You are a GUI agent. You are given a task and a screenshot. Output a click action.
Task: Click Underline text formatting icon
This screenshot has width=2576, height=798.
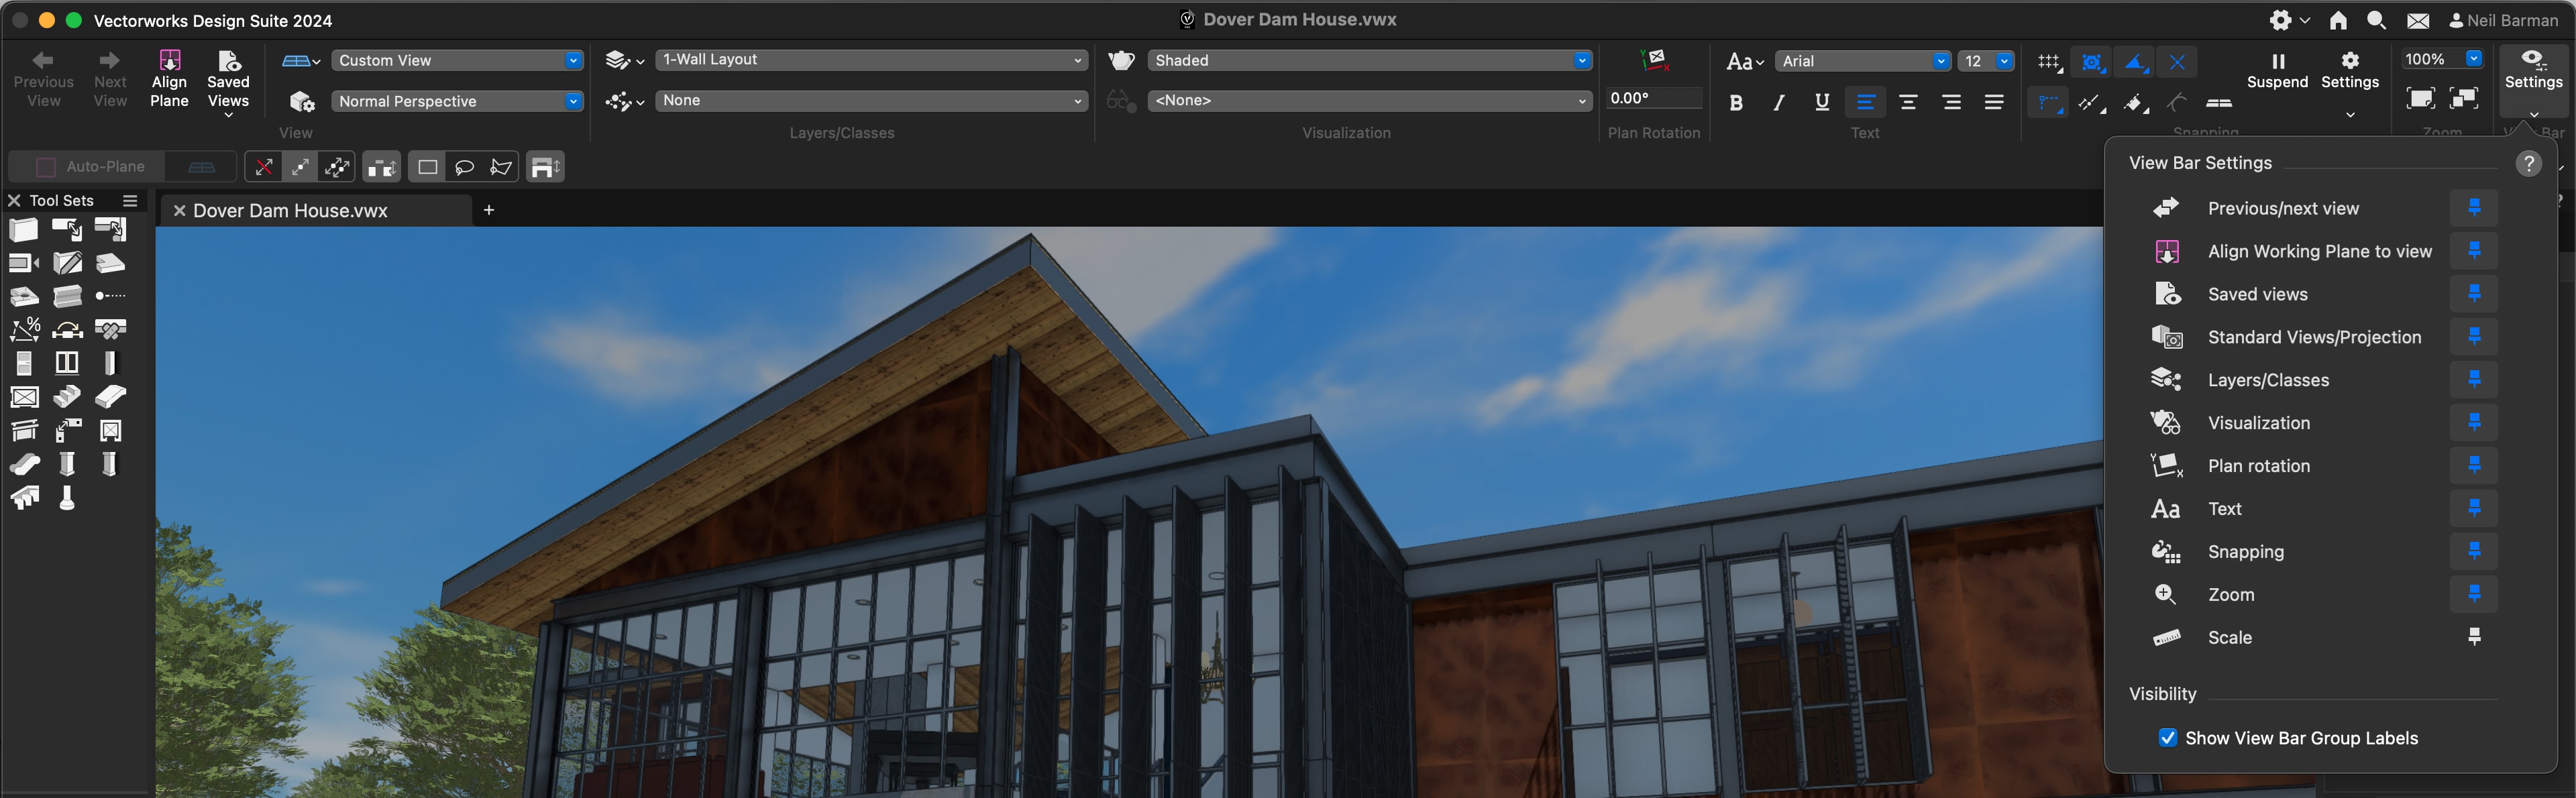click(x=1821, y=102)
